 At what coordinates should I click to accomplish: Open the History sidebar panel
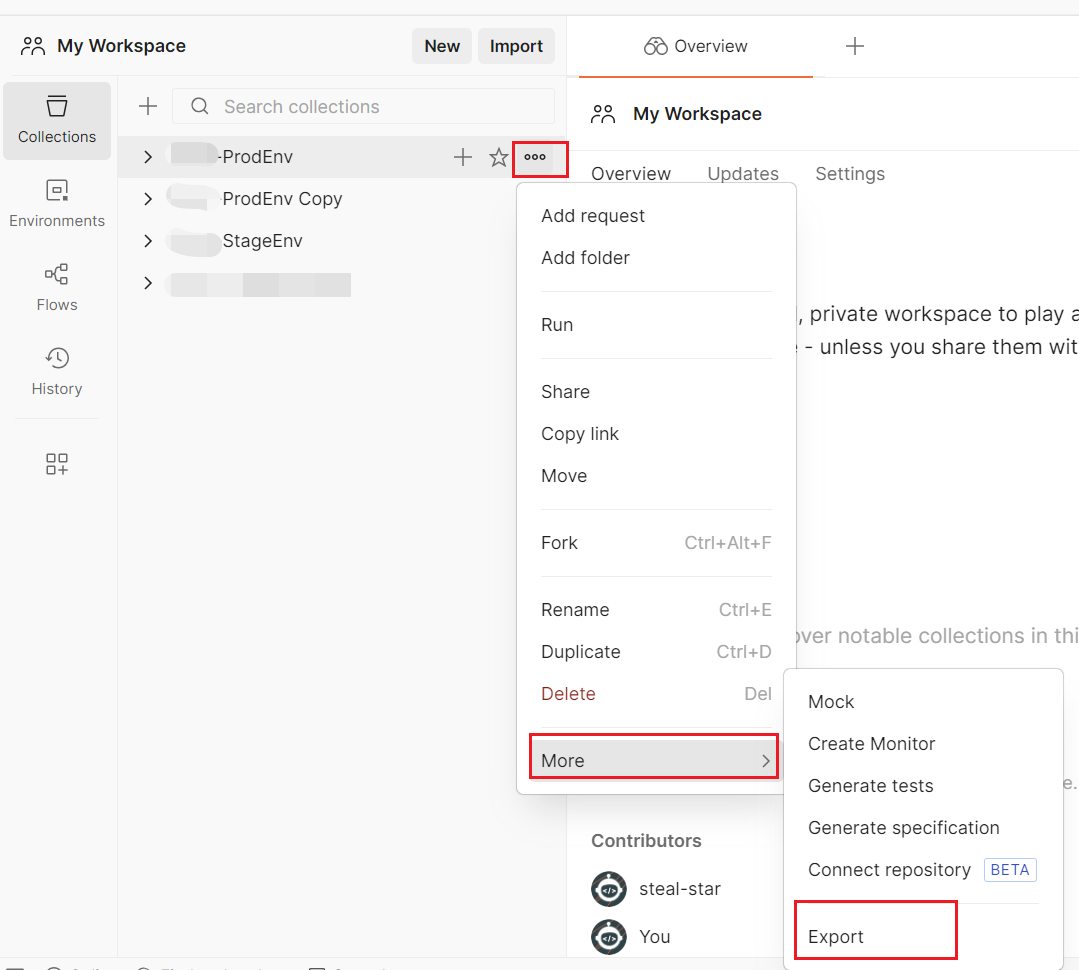pyautogui.click(x=57, y=372)
